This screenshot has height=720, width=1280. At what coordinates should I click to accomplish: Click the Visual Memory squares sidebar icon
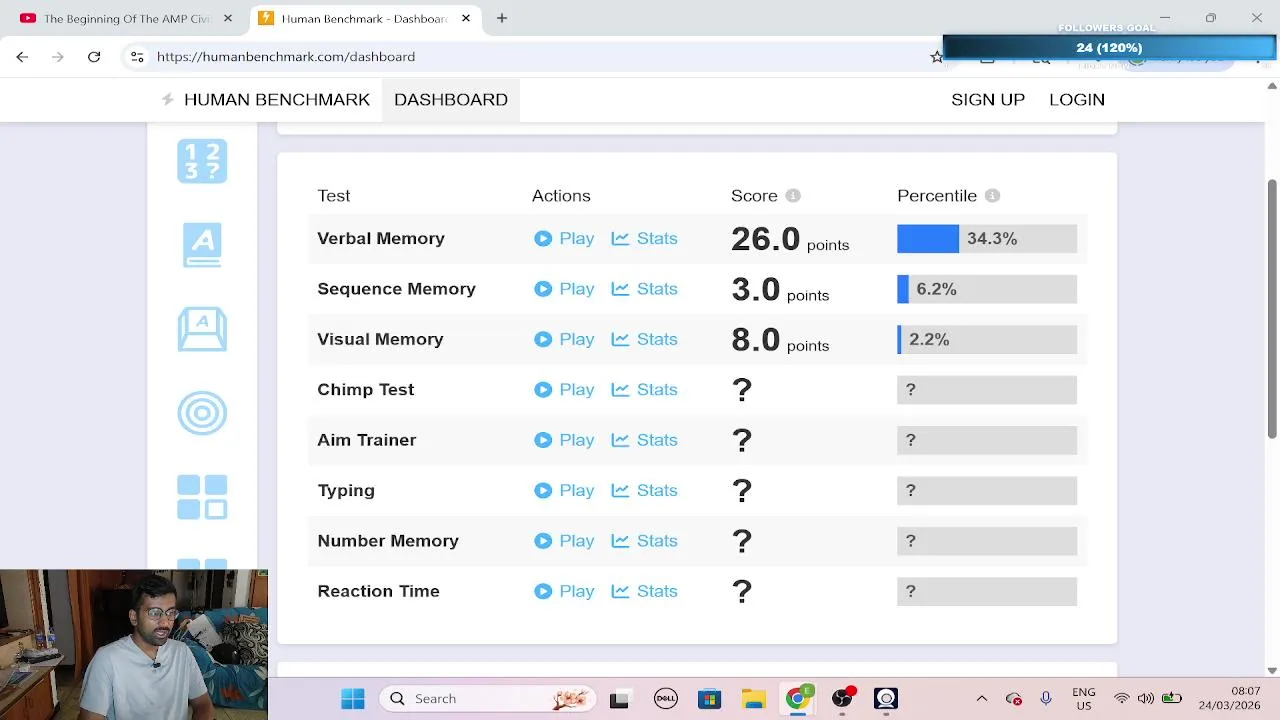(x=202, y=497)
